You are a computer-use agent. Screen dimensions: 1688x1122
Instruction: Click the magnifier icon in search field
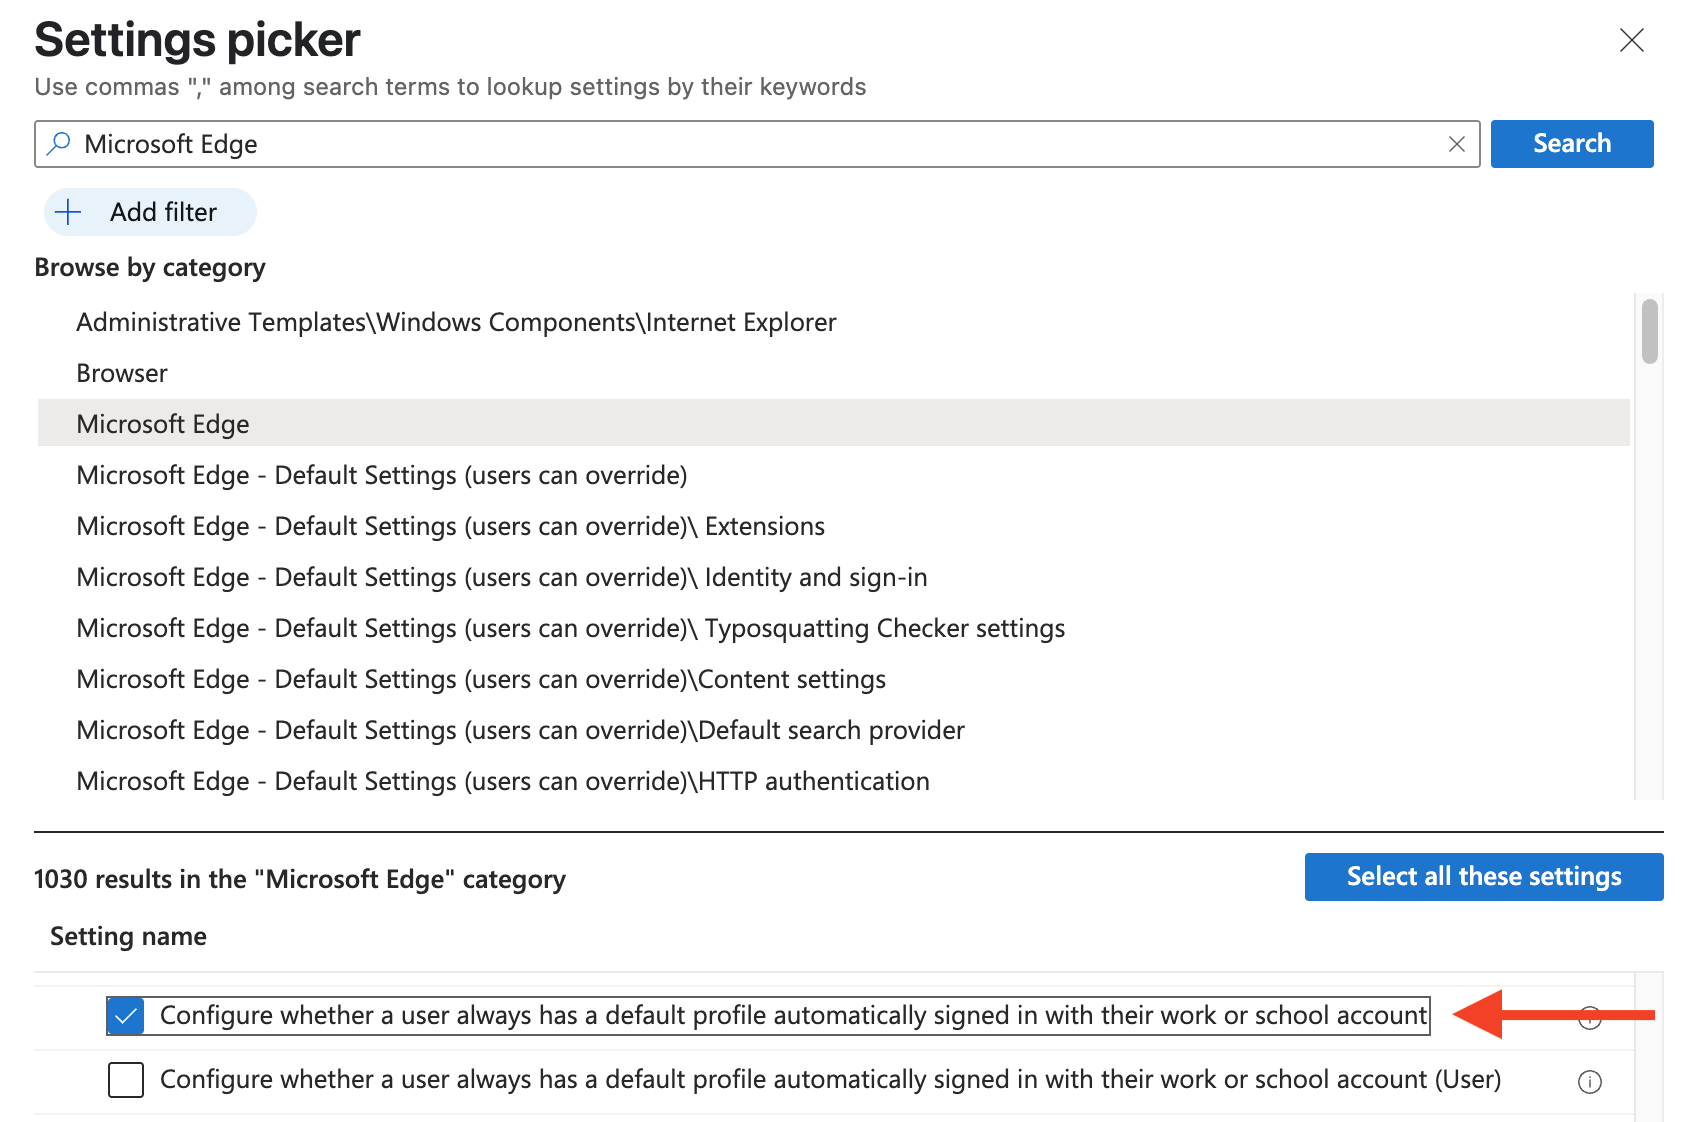coord(60,144)
